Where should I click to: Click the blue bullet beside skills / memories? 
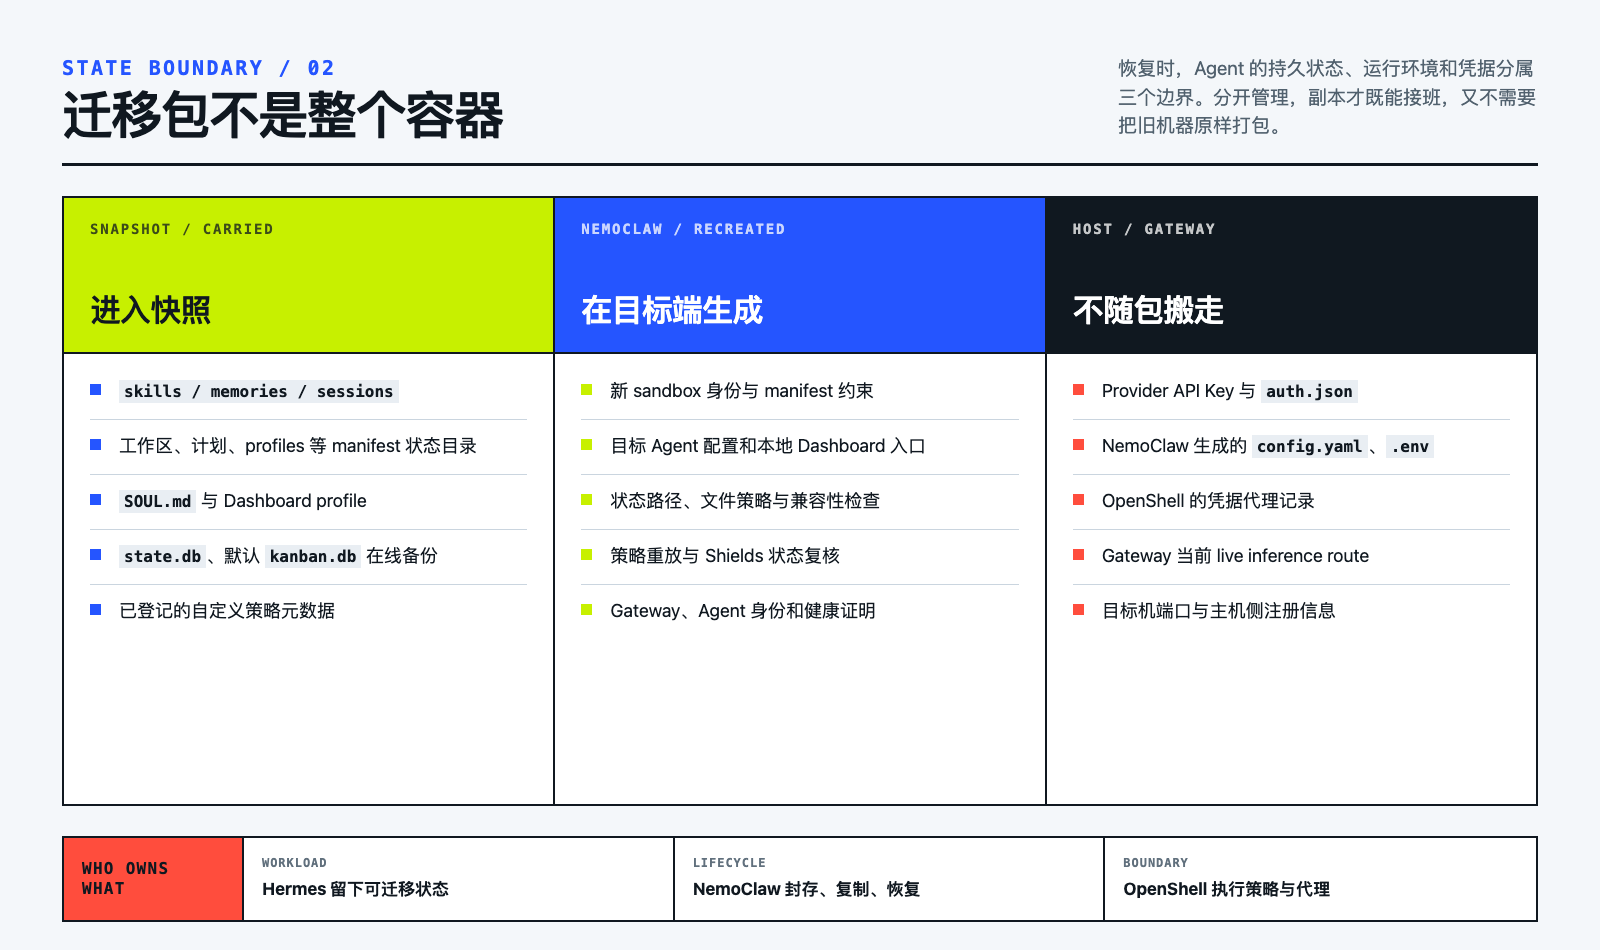point(96,390)
